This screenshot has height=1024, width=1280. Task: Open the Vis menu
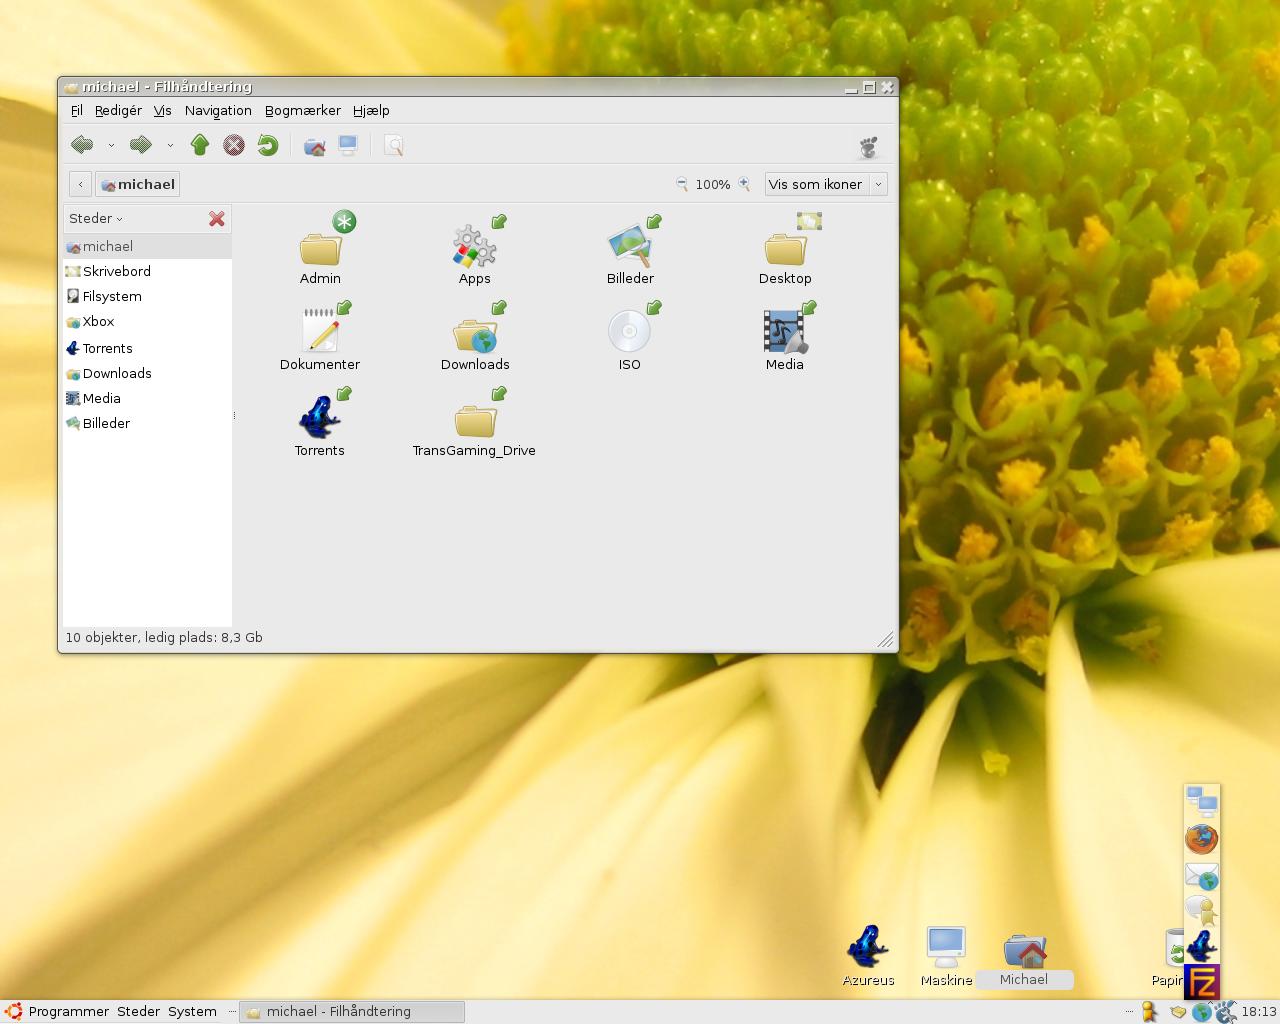(162, 111)
